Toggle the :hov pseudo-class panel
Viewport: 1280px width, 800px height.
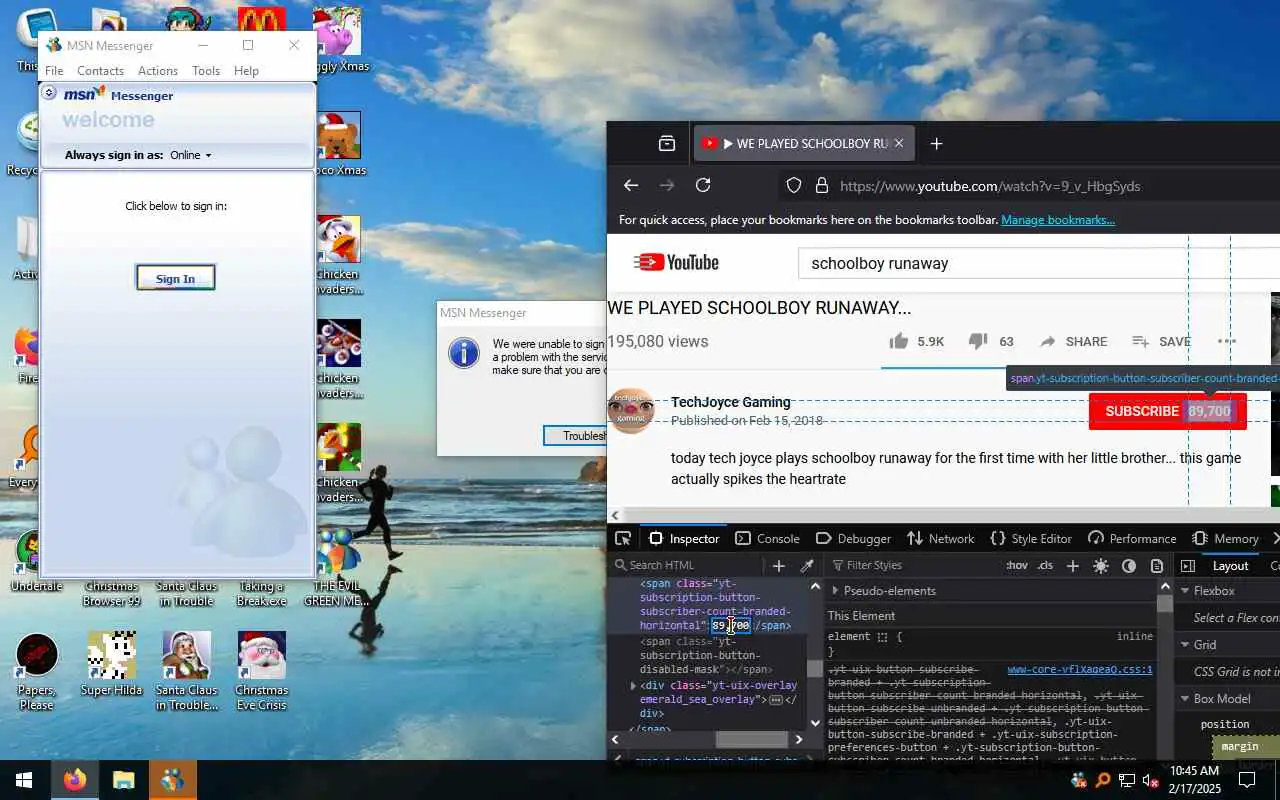(x=1017, y=565)
